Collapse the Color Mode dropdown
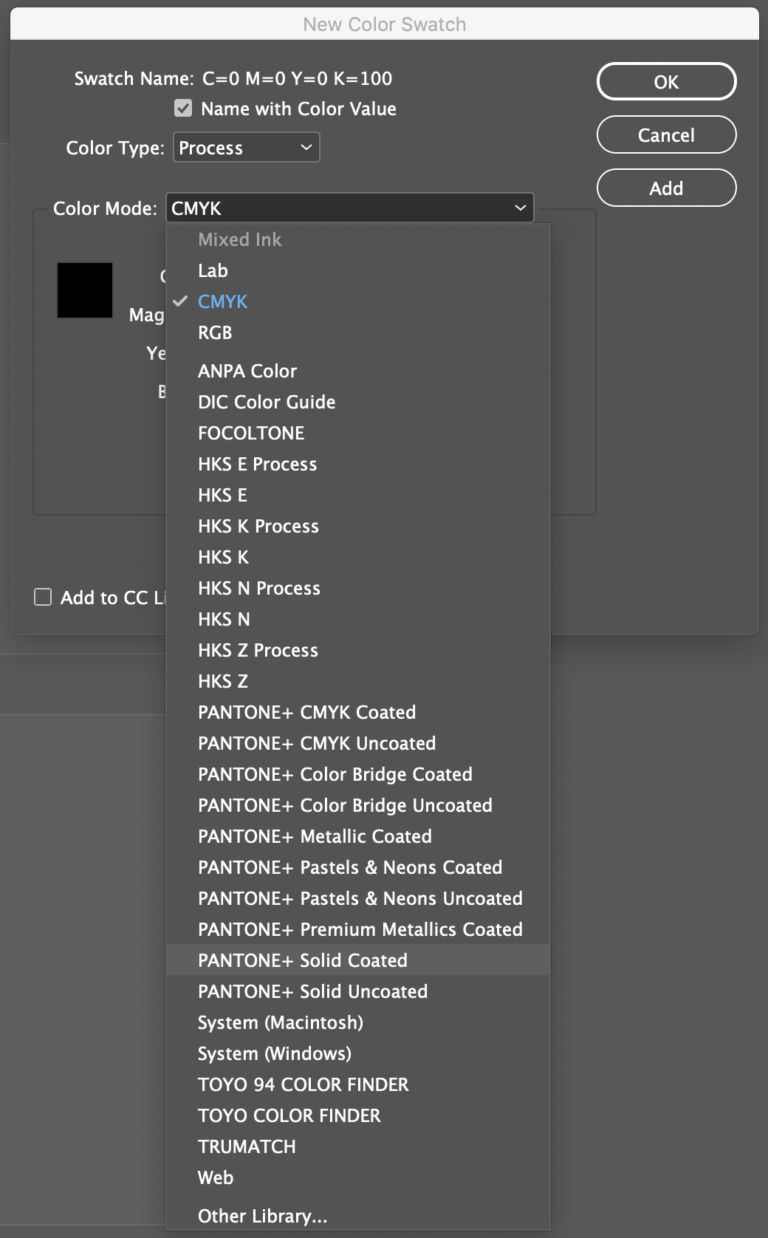The image size is (768, 1238). [x=349, y=208]
